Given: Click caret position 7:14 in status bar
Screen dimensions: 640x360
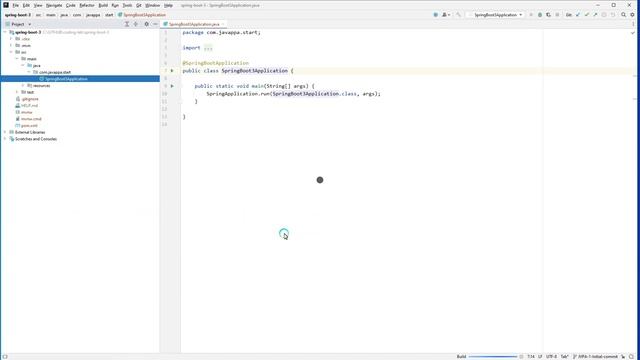Looking at the screenshot, I should [x=531, y=356].
